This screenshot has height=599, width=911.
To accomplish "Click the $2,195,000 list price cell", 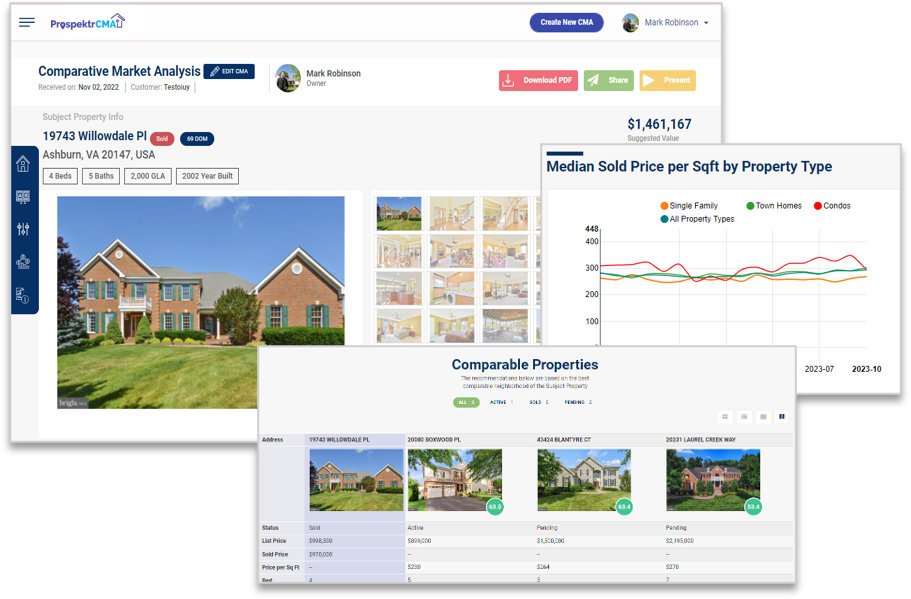I will pos(680,541).
